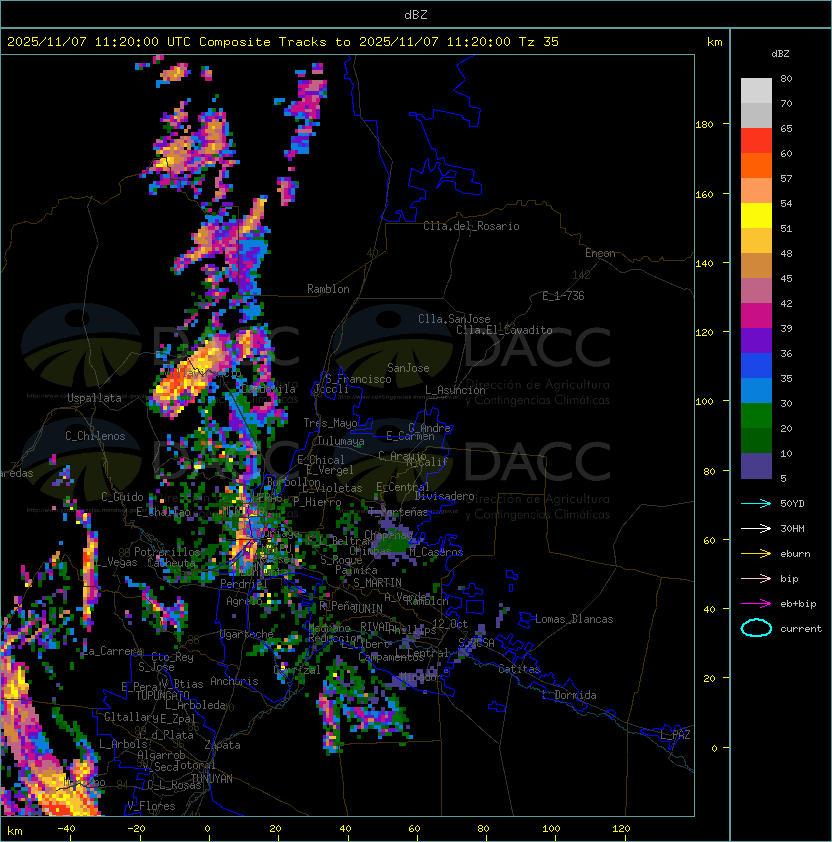Click the 'TUPUNGATO' map label
The image size is (832, 842).
tap(162, 696)
